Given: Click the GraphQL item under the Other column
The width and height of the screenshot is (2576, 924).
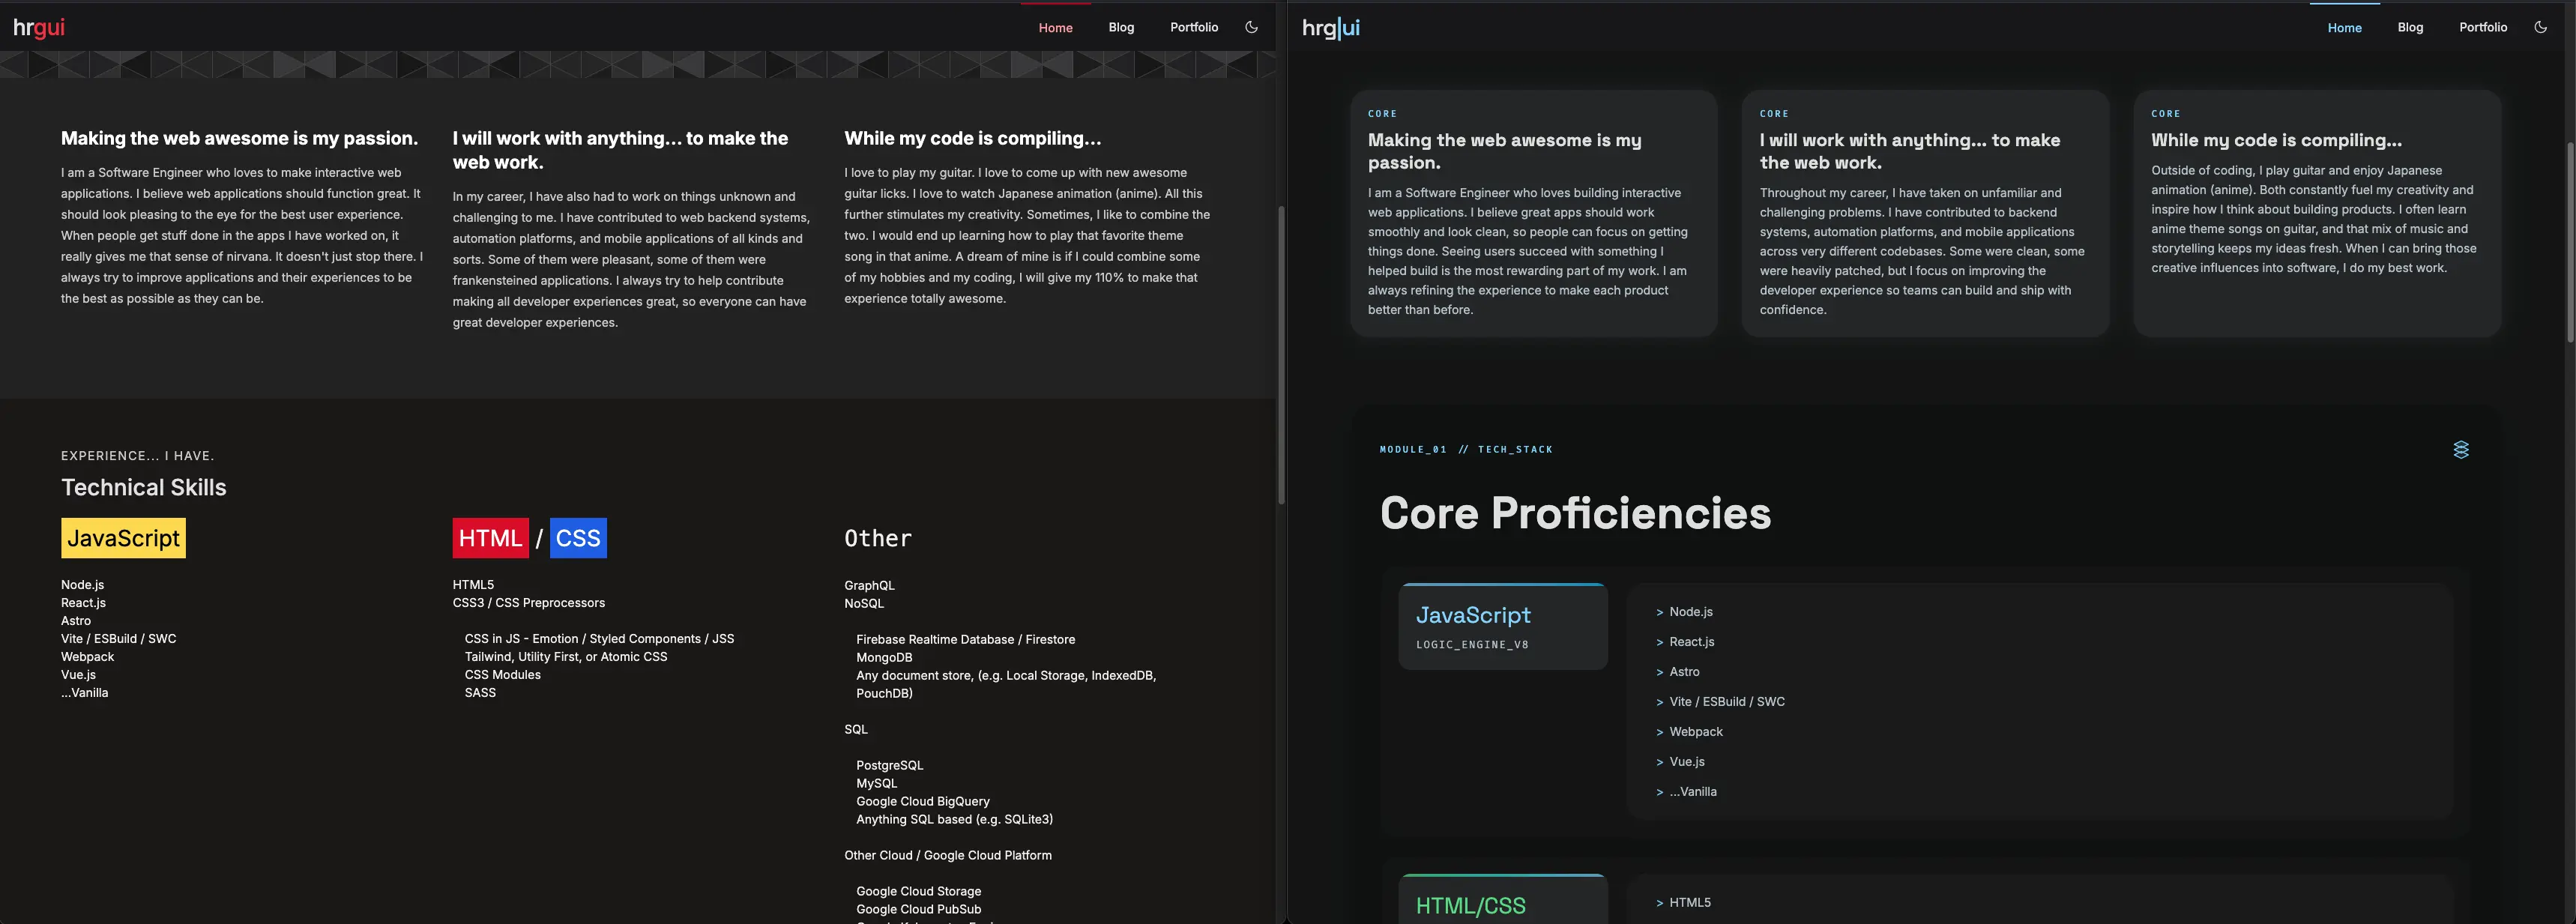Looking at the screenshot, I should (x=868, y=585).
